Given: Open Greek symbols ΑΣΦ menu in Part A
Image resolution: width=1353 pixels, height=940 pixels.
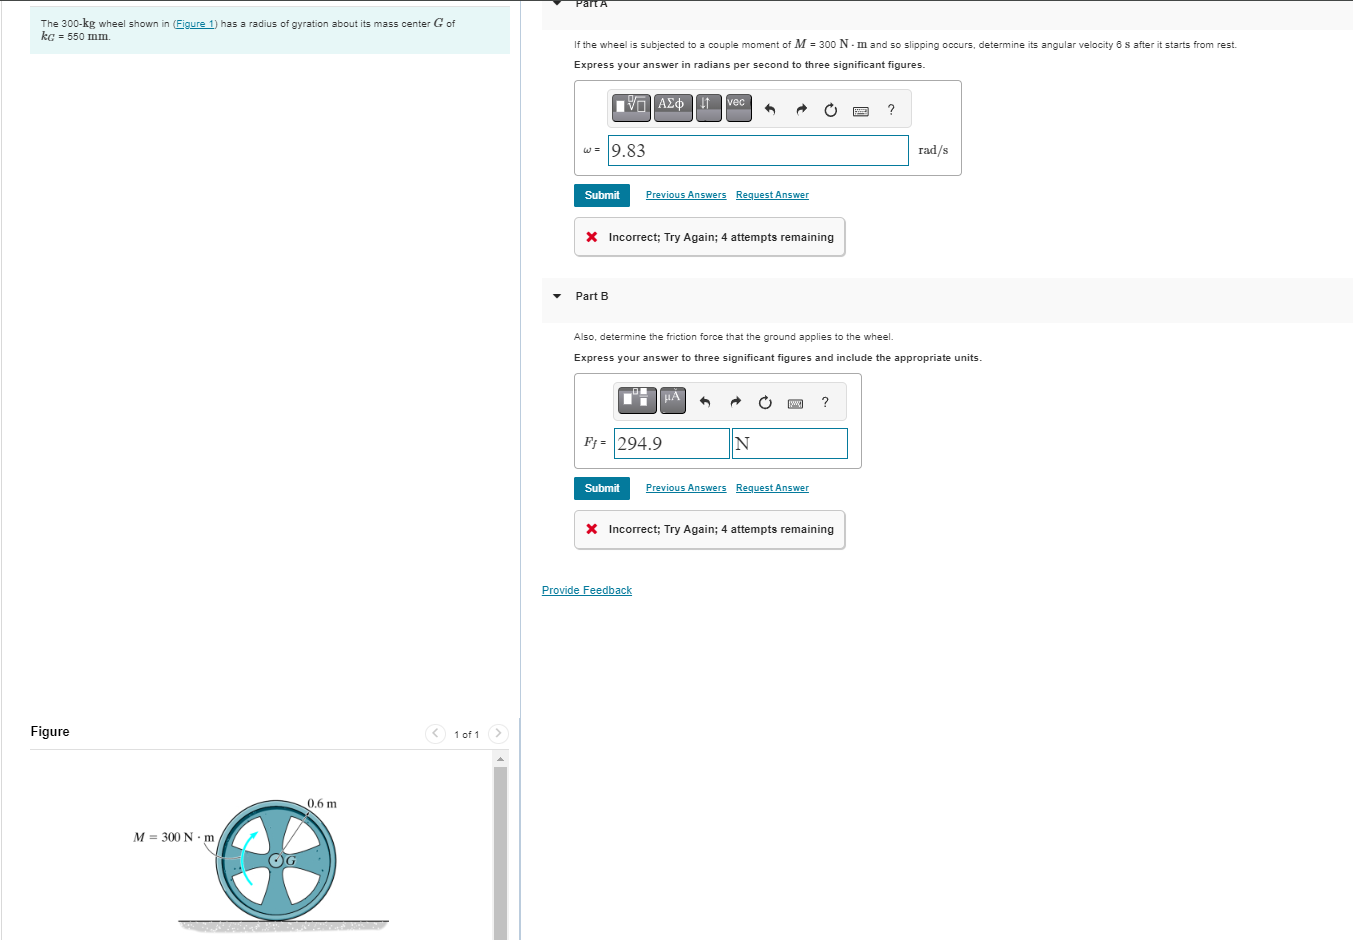Looking at the screenshot, I should click(673, 106).
